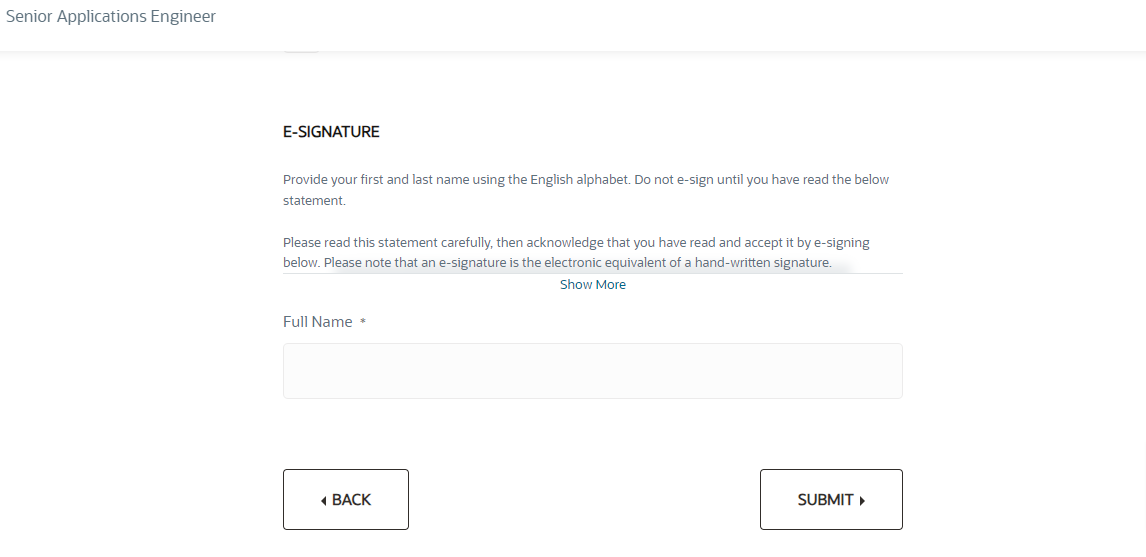The width and height of the screenshot is (1146, 557).
Task: Expand the statement with Show More
Action: click(593, 284)
